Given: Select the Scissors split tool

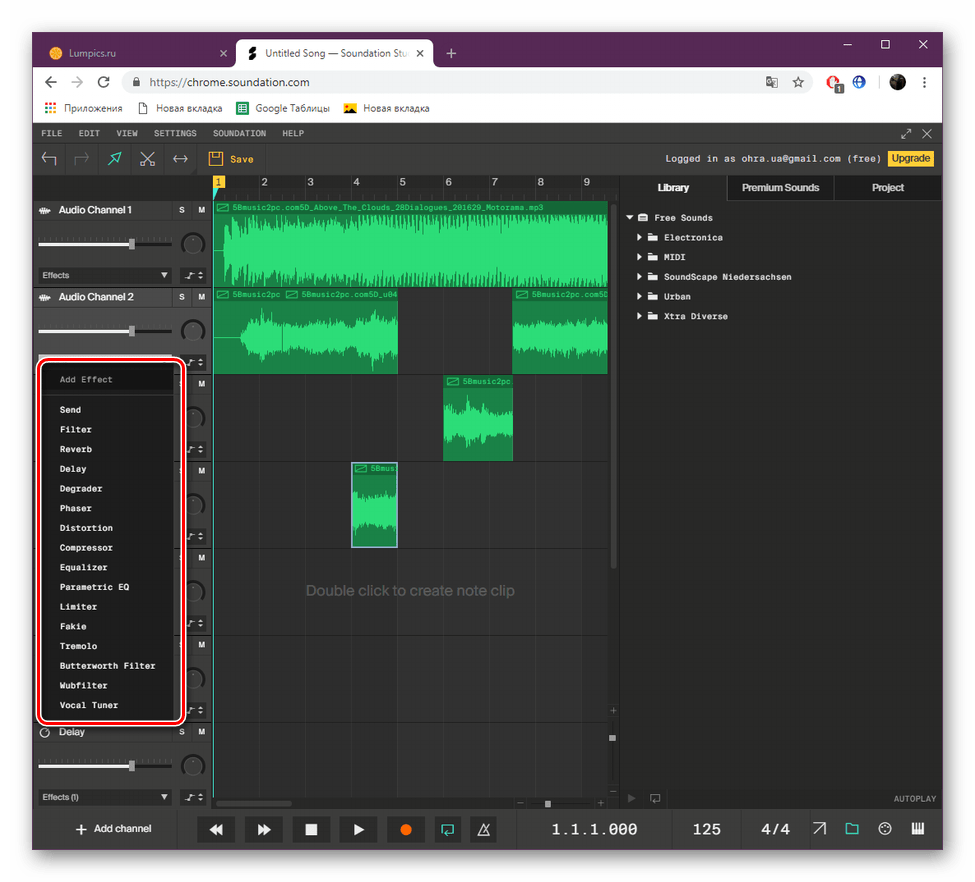Looking at the screenshot, I should click(145, 159).
